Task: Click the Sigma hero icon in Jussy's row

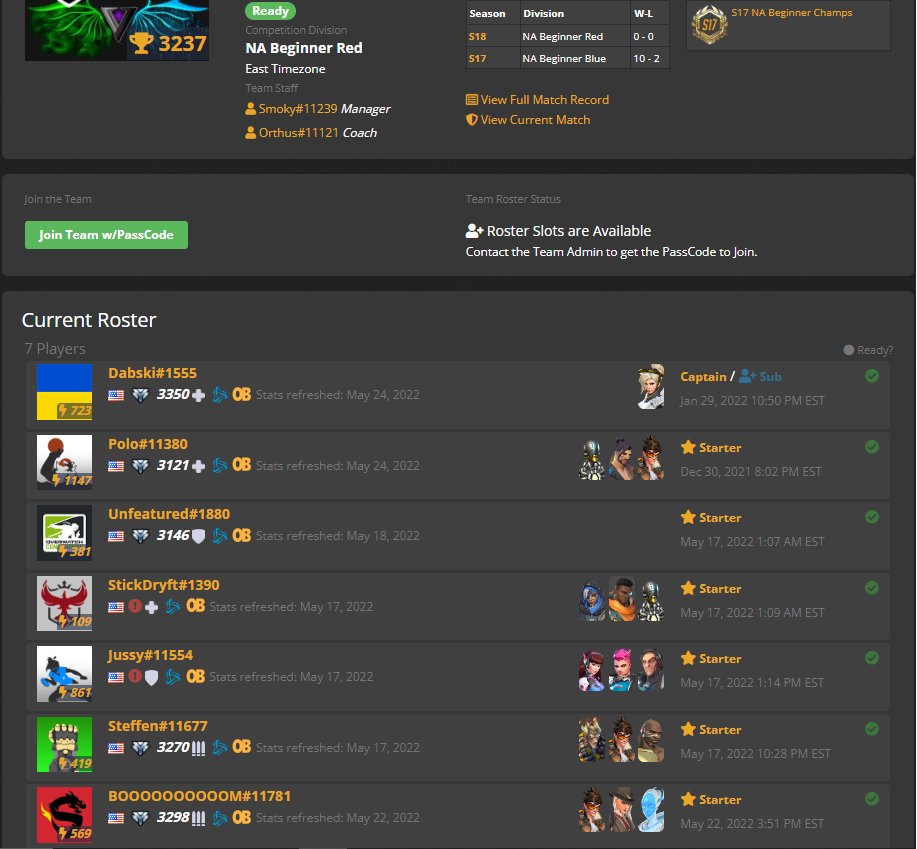Action: click(x=651, y=669)
